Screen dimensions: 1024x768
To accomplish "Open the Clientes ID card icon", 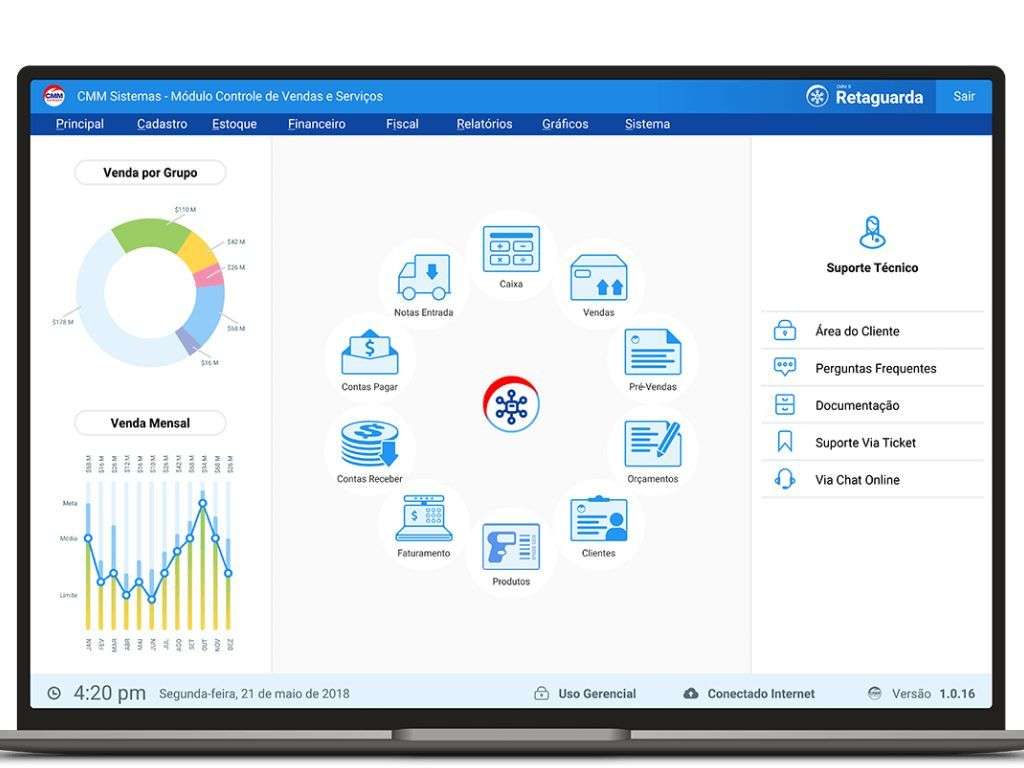I will 598,519.
